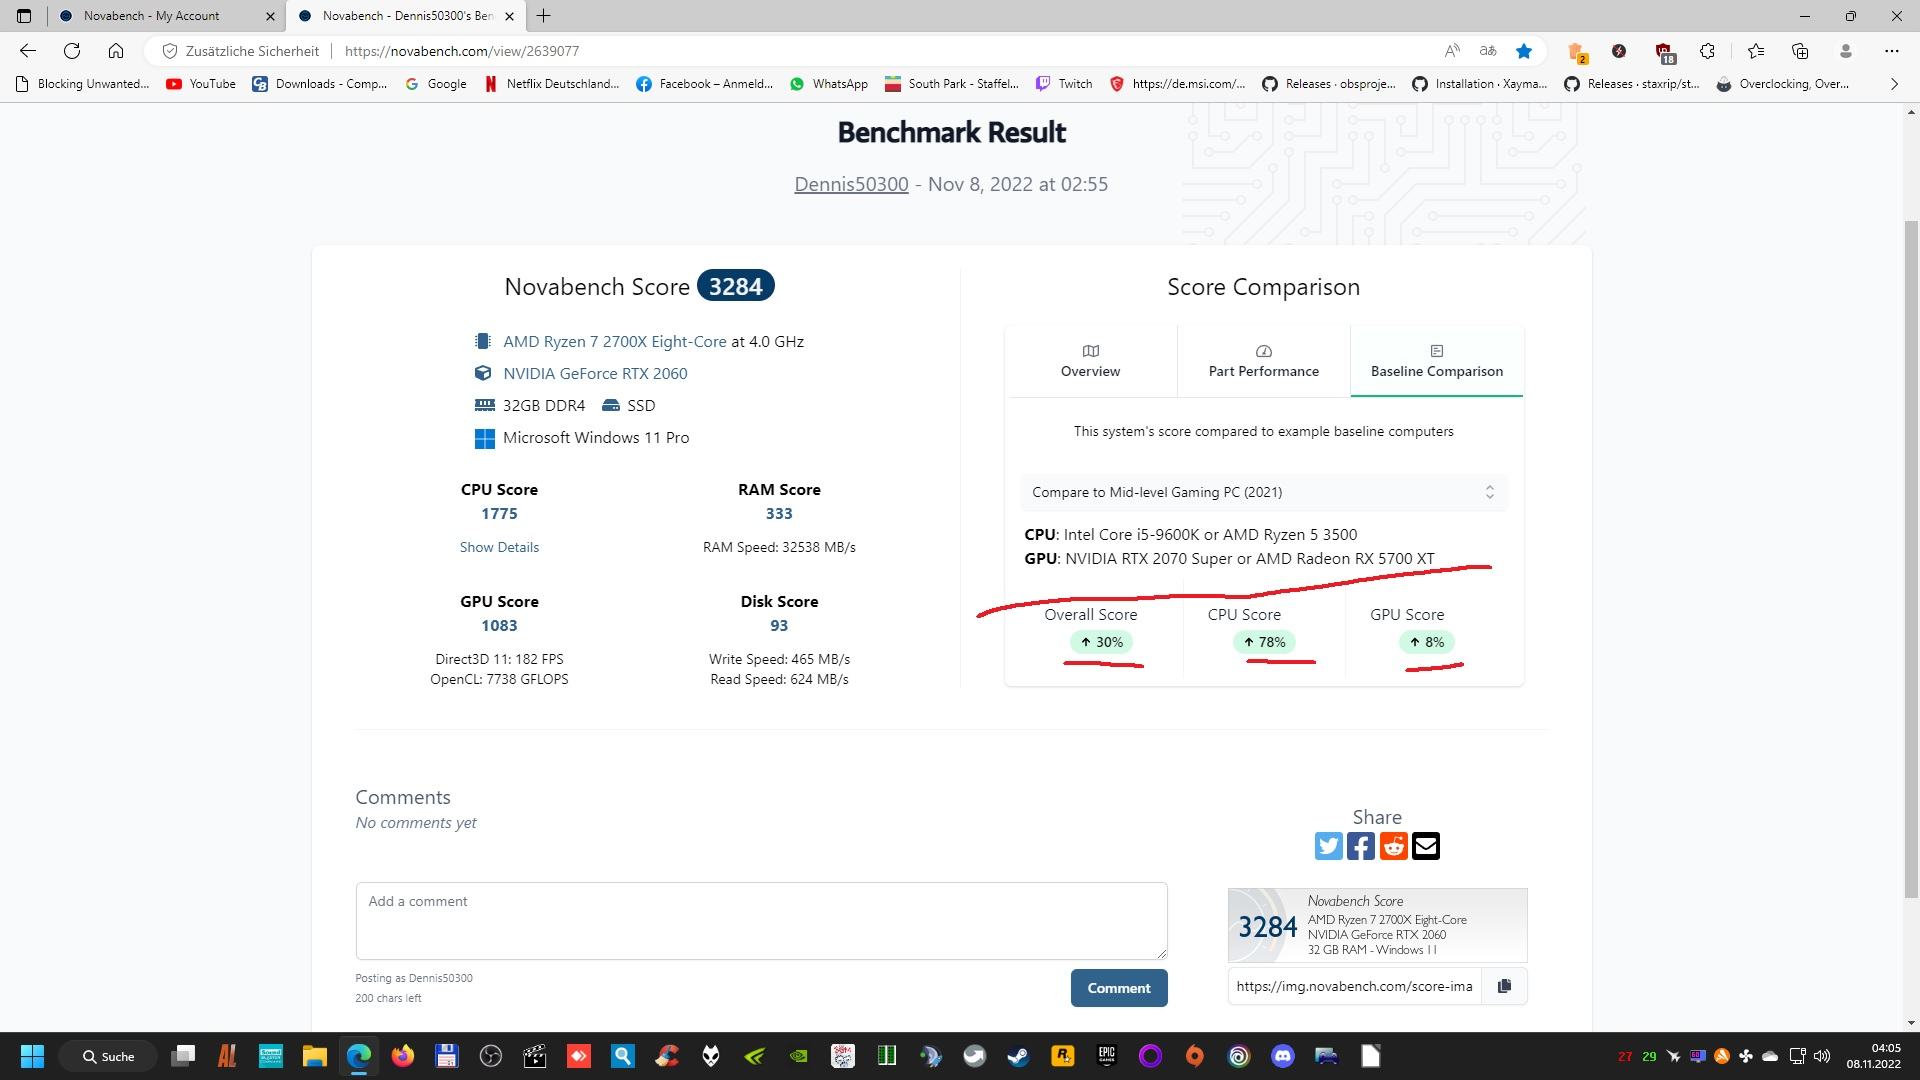Toggle favorite star for this page
The height and width of the screenshot is (1080, 1920).
1524,51
